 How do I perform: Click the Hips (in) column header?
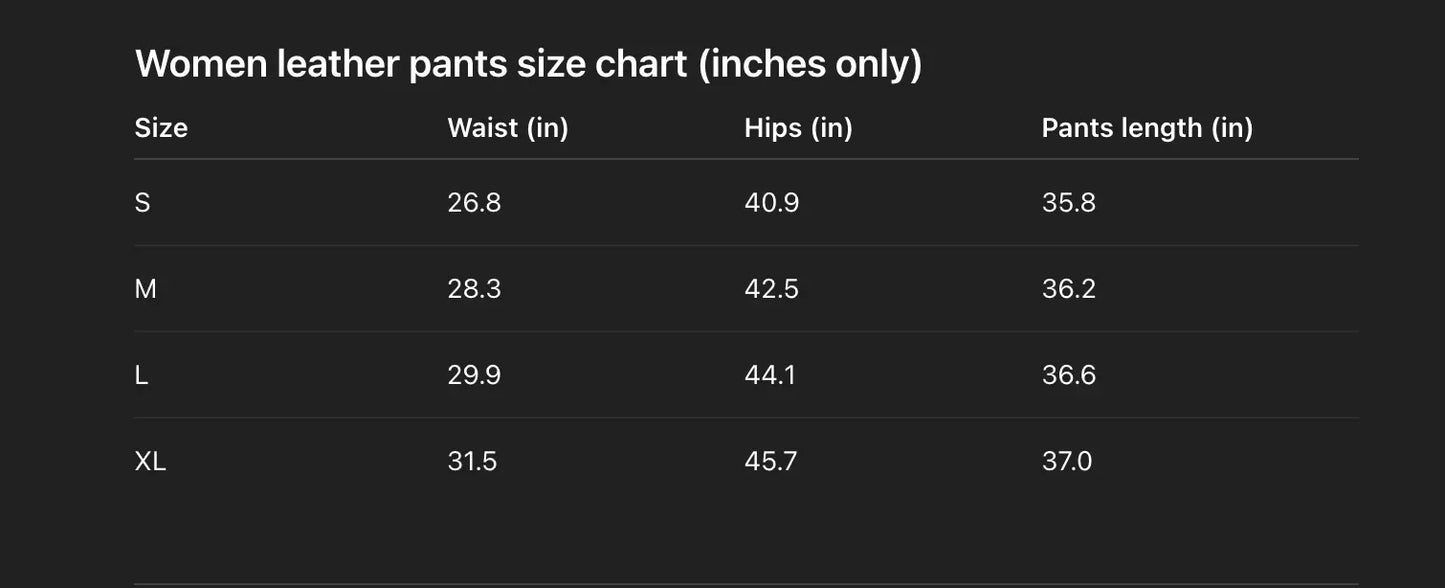tap(798, 128)
